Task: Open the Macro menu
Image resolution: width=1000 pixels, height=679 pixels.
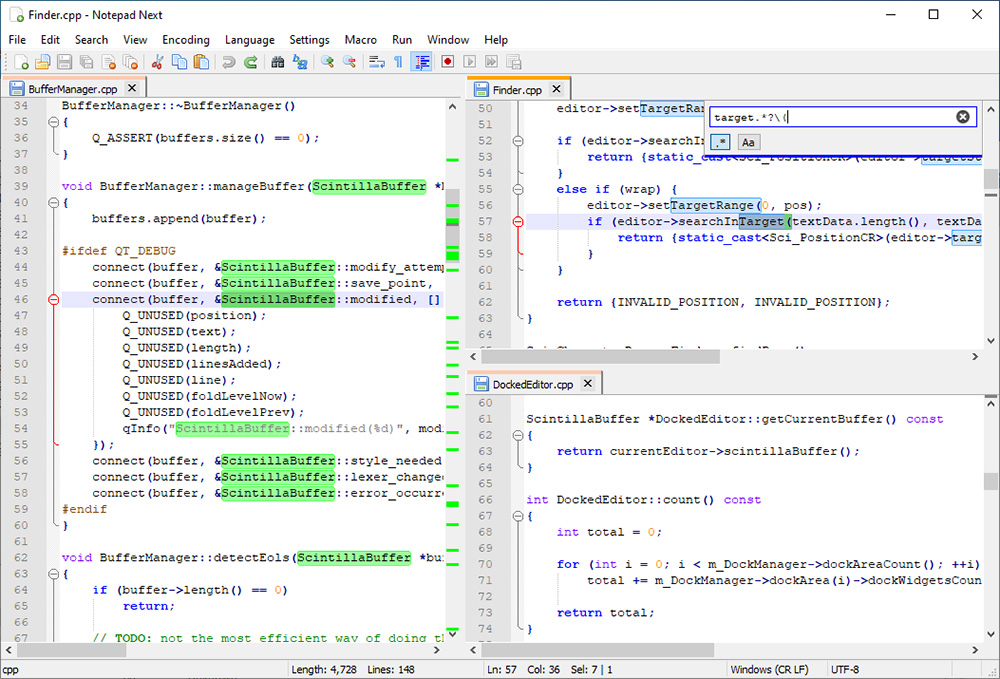Action: [360, 40]
